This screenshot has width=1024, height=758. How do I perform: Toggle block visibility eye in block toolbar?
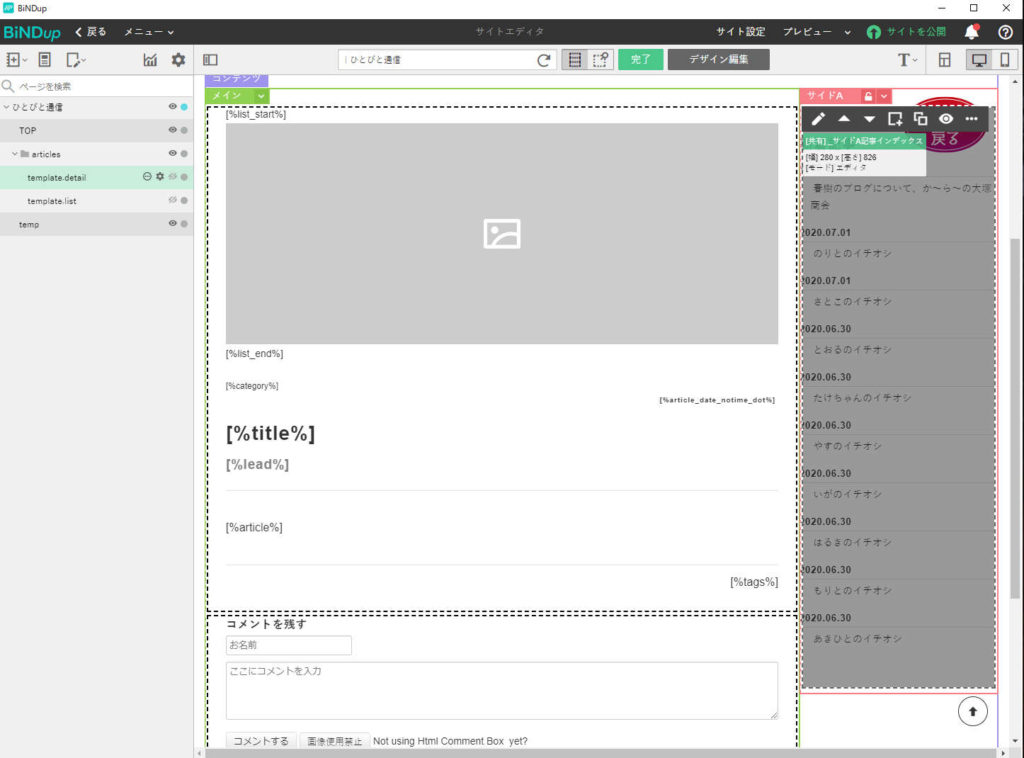pyautogui.click(x=945, y=119)
